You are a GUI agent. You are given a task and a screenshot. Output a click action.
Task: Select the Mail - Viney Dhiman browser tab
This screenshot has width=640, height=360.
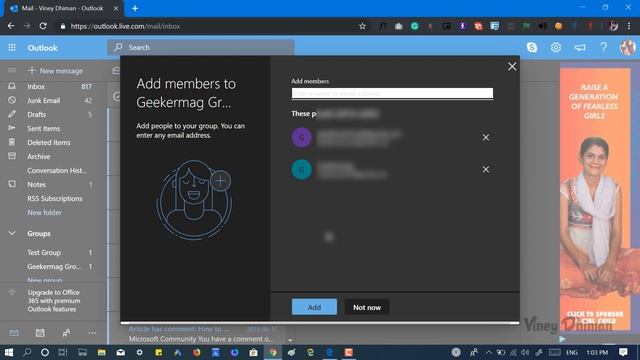coord(62,8)
